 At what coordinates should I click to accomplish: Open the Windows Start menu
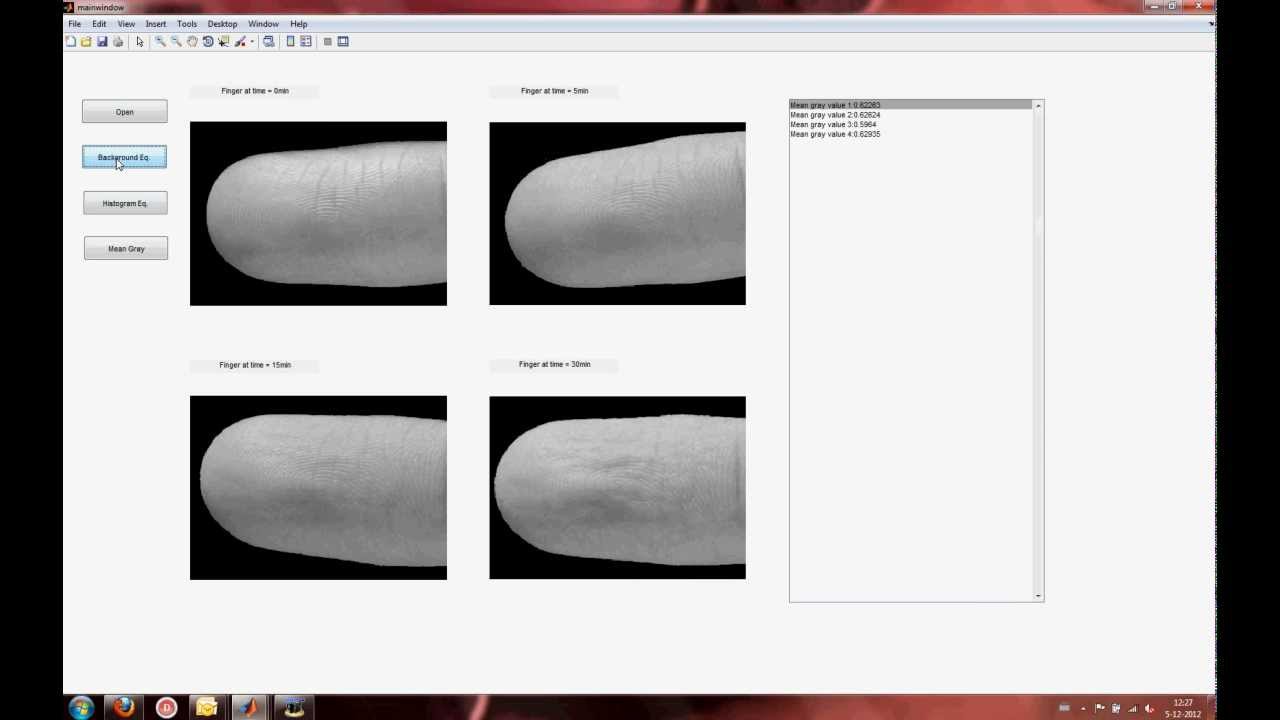click(x=81, y=708)
